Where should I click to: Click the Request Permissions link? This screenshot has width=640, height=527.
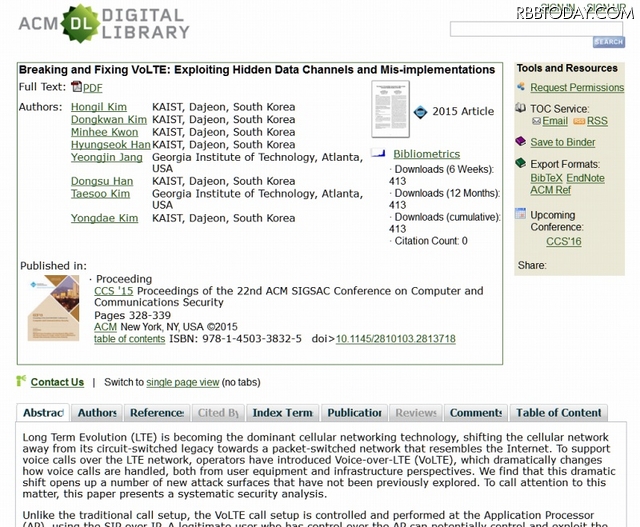577,87
